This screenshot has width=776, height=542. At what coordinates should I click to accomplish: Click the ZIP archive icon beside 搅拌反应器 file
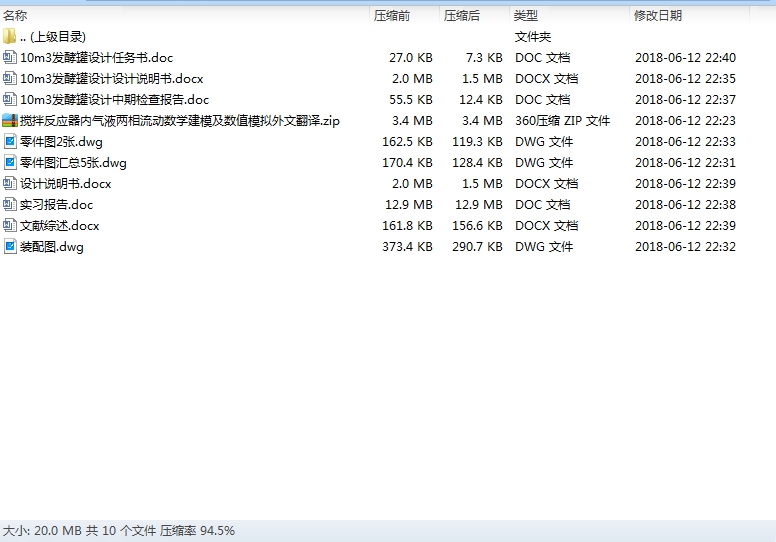[9, 120]
